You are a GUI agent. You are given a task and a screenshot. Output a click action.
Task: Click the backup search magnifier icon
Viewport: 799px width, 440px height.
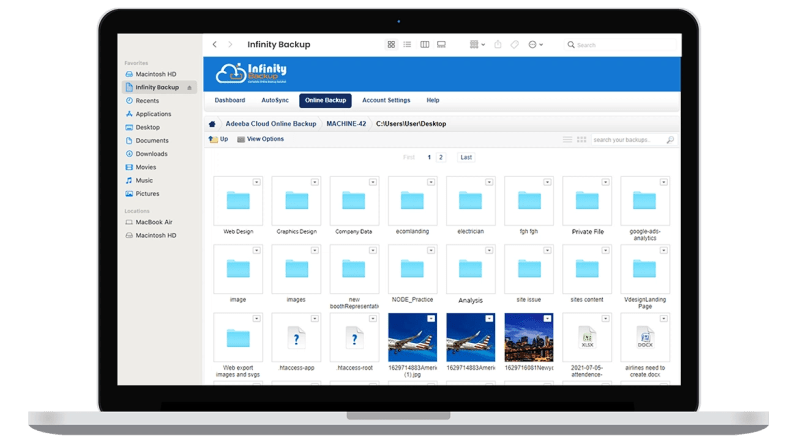pyautogui.click(x=670, y=140)
